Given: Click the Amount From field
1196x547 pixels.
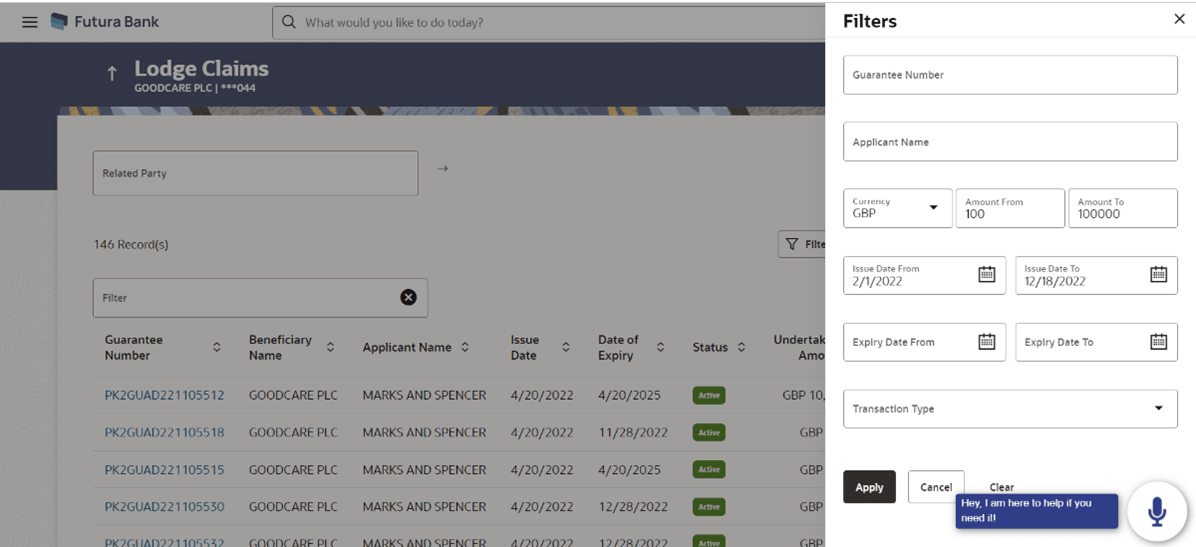Looking at the screenshot, I should (1010, 208).
